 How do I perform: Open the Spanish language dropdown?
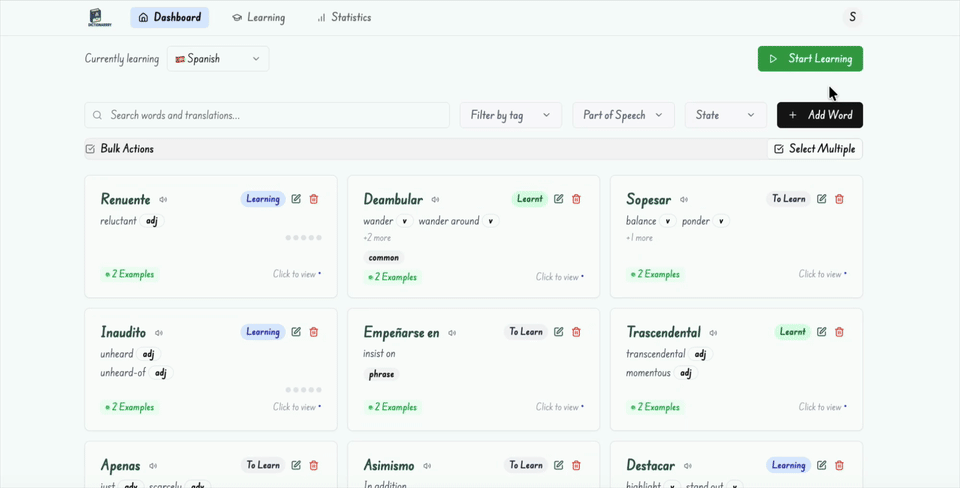click(217, 59)
